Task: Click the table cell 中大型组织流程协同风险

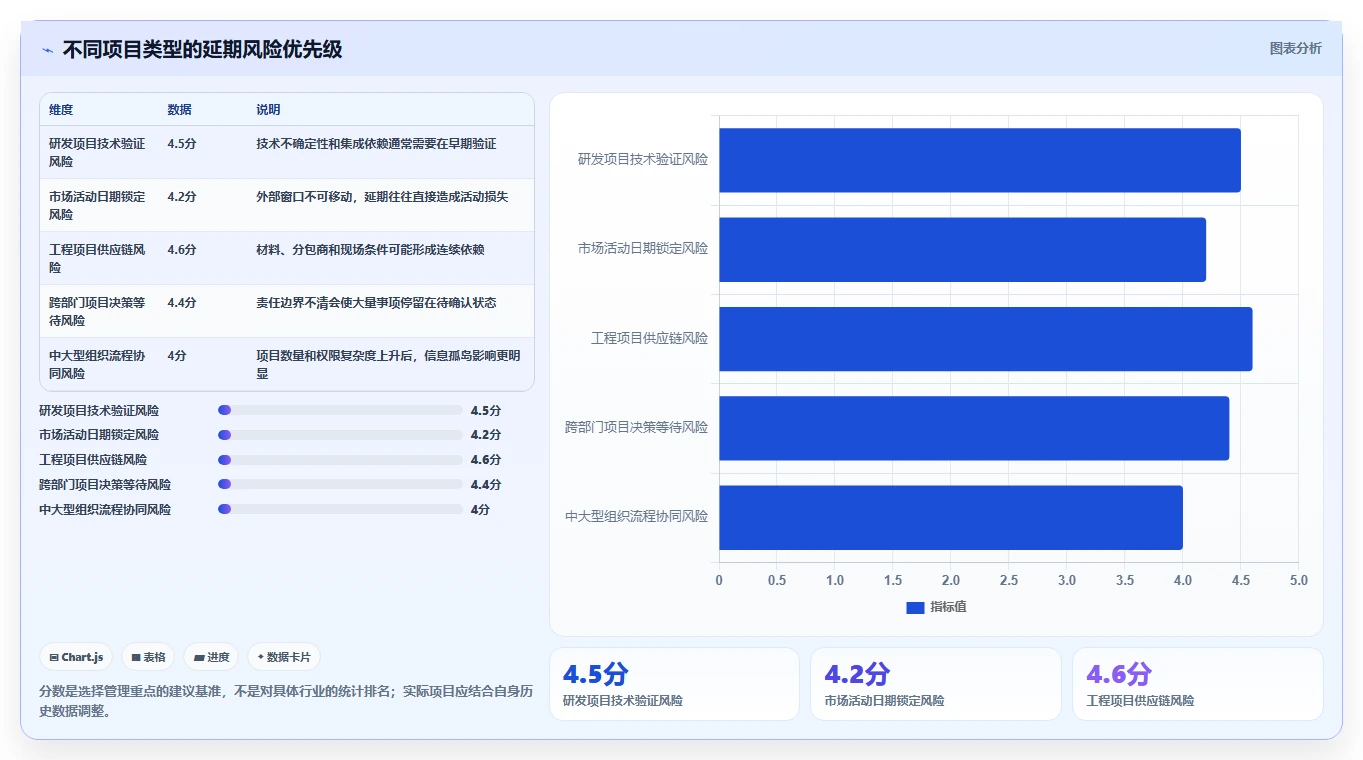Action: 97,364
